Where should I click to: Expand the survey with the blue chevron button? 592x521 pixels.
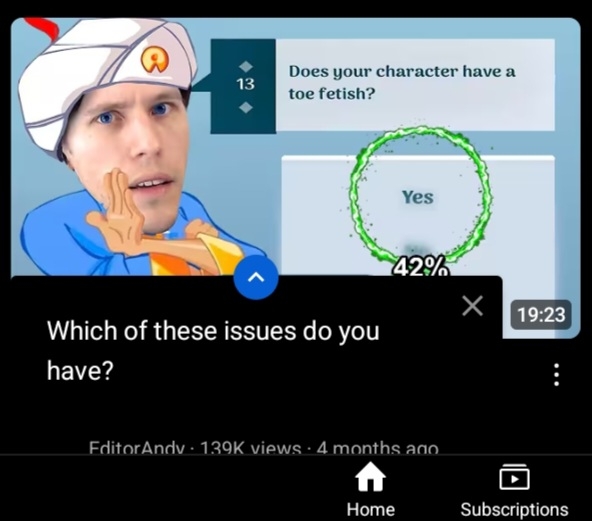(256, 277)
